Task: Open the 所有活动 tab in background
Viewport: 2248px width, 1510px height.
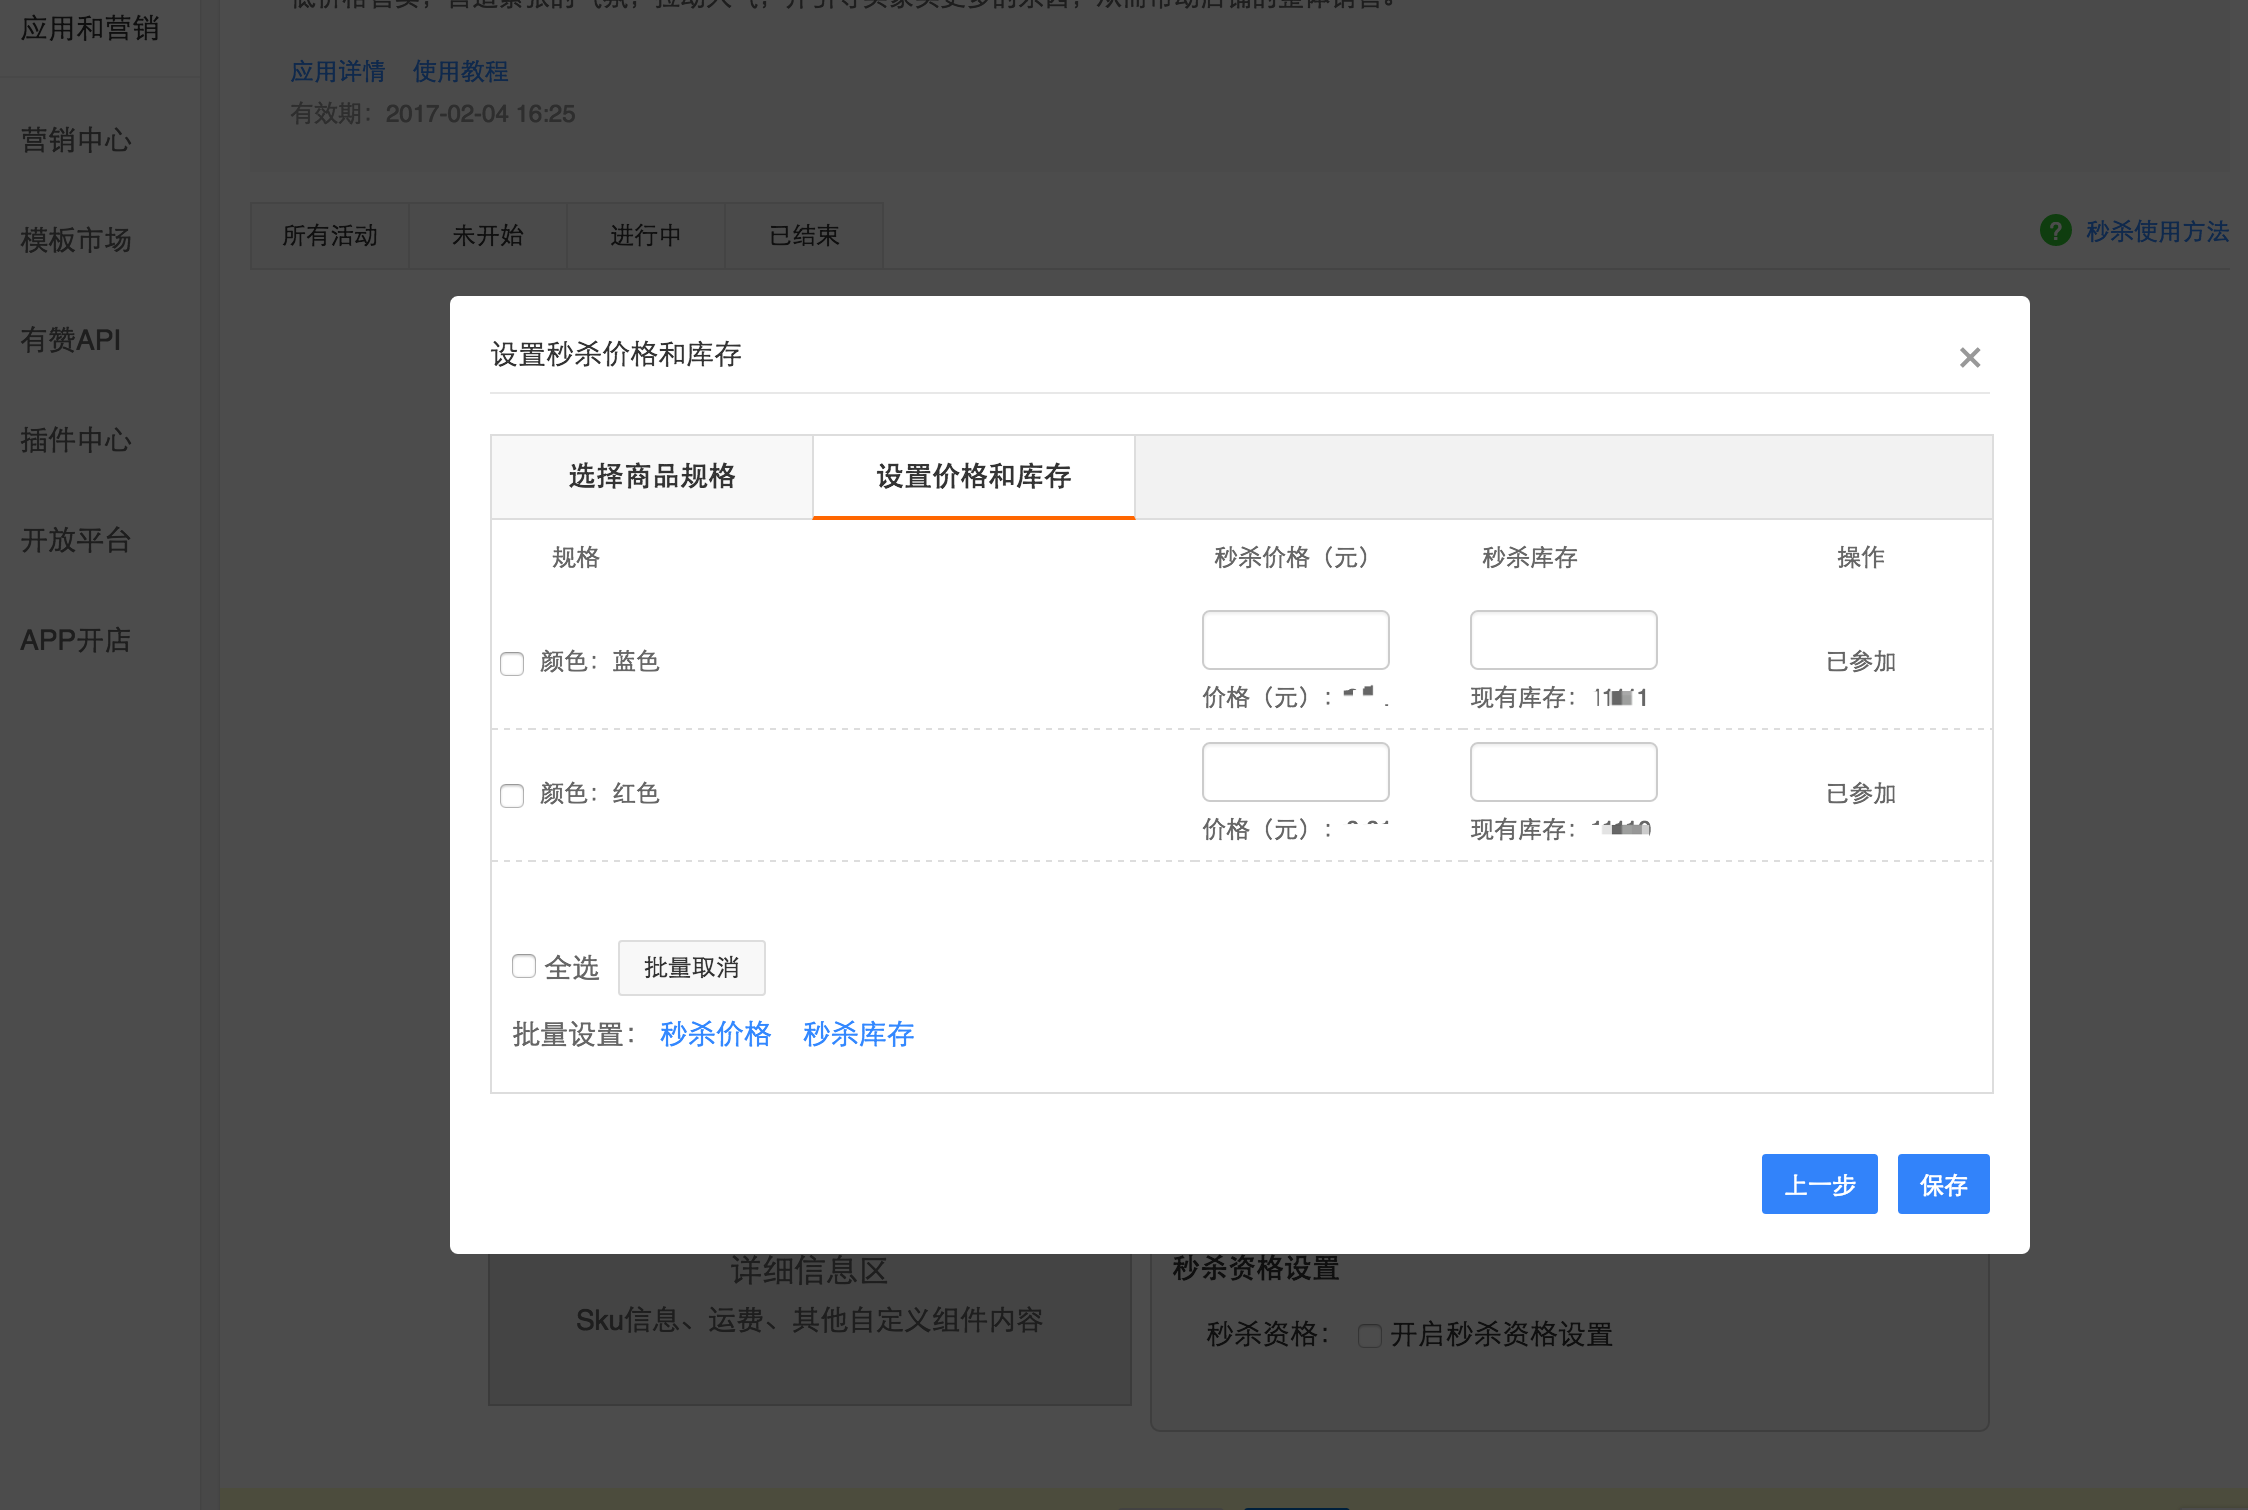Action: tap(330, 236)
